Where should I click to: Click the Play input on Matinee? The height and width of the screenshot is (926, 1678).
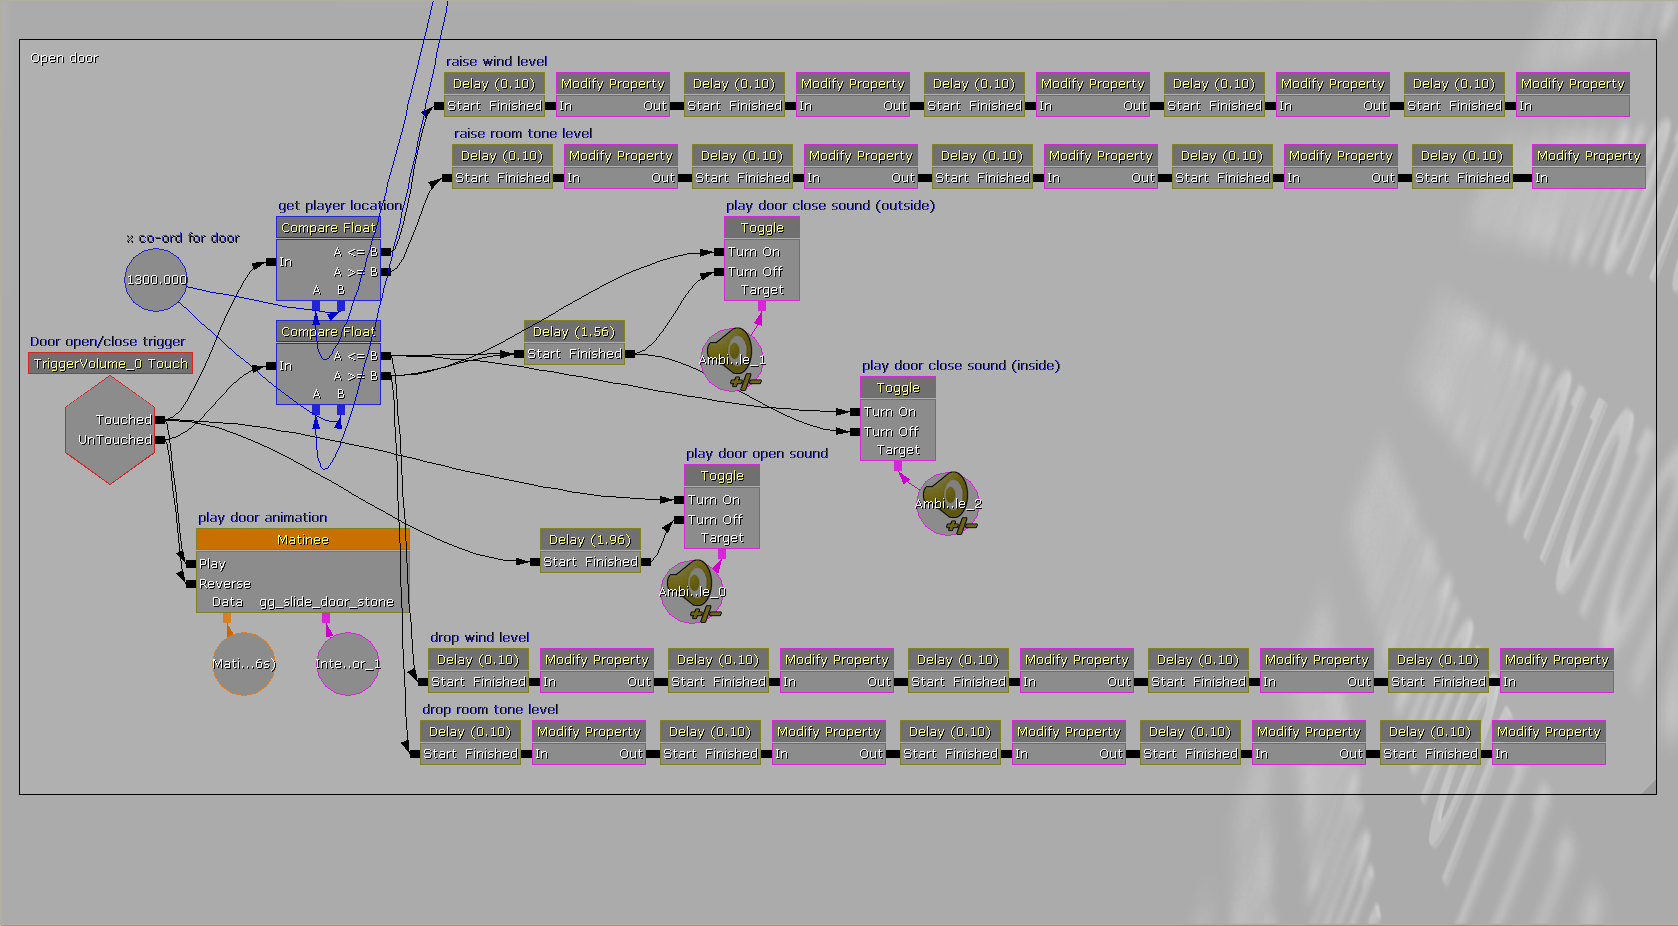pyautogui.click(x=191, y=564)
